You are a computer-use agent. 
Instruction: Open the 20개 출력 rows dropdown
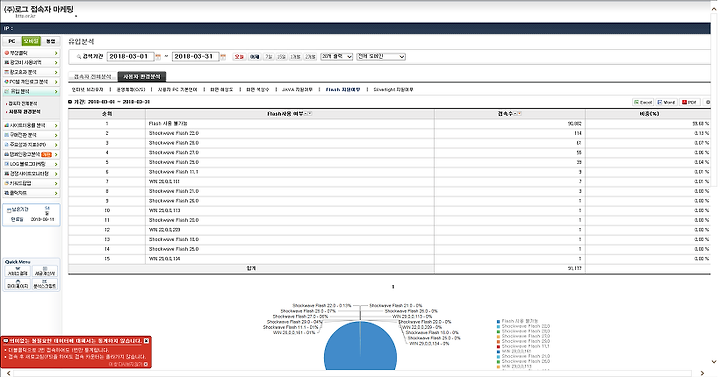coord(337,56)
